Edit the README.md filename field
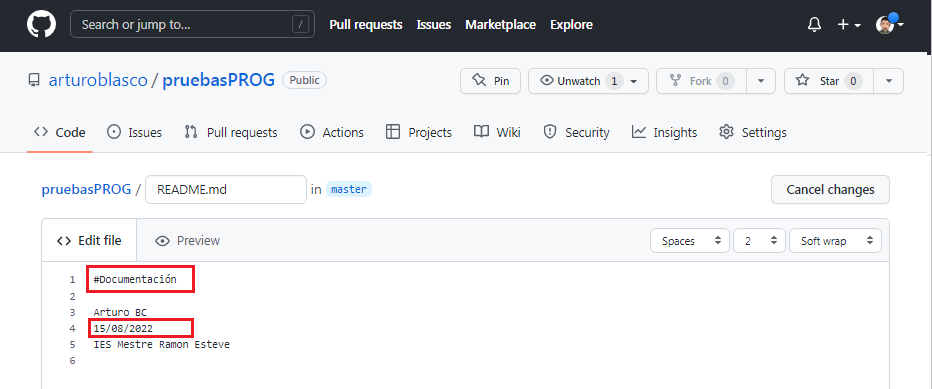This screenshot has width=932, height=389. (x=226, y=190)
